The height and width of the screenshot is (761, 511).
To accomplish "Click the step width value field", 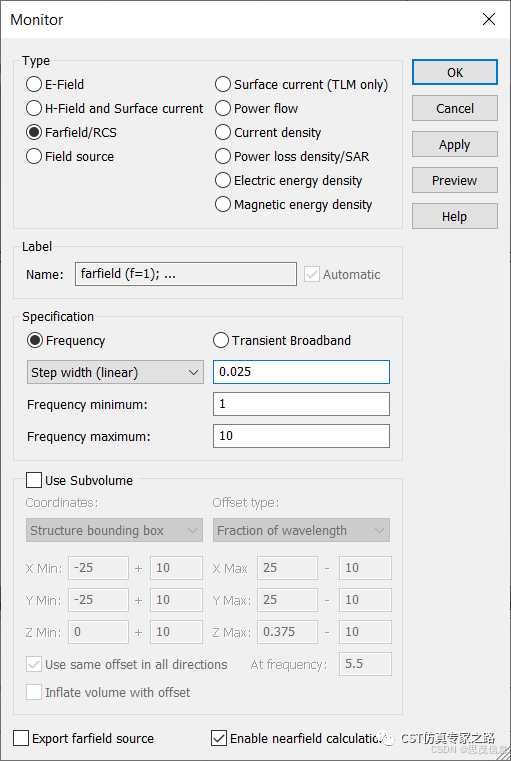I will [x=301, y=372].
